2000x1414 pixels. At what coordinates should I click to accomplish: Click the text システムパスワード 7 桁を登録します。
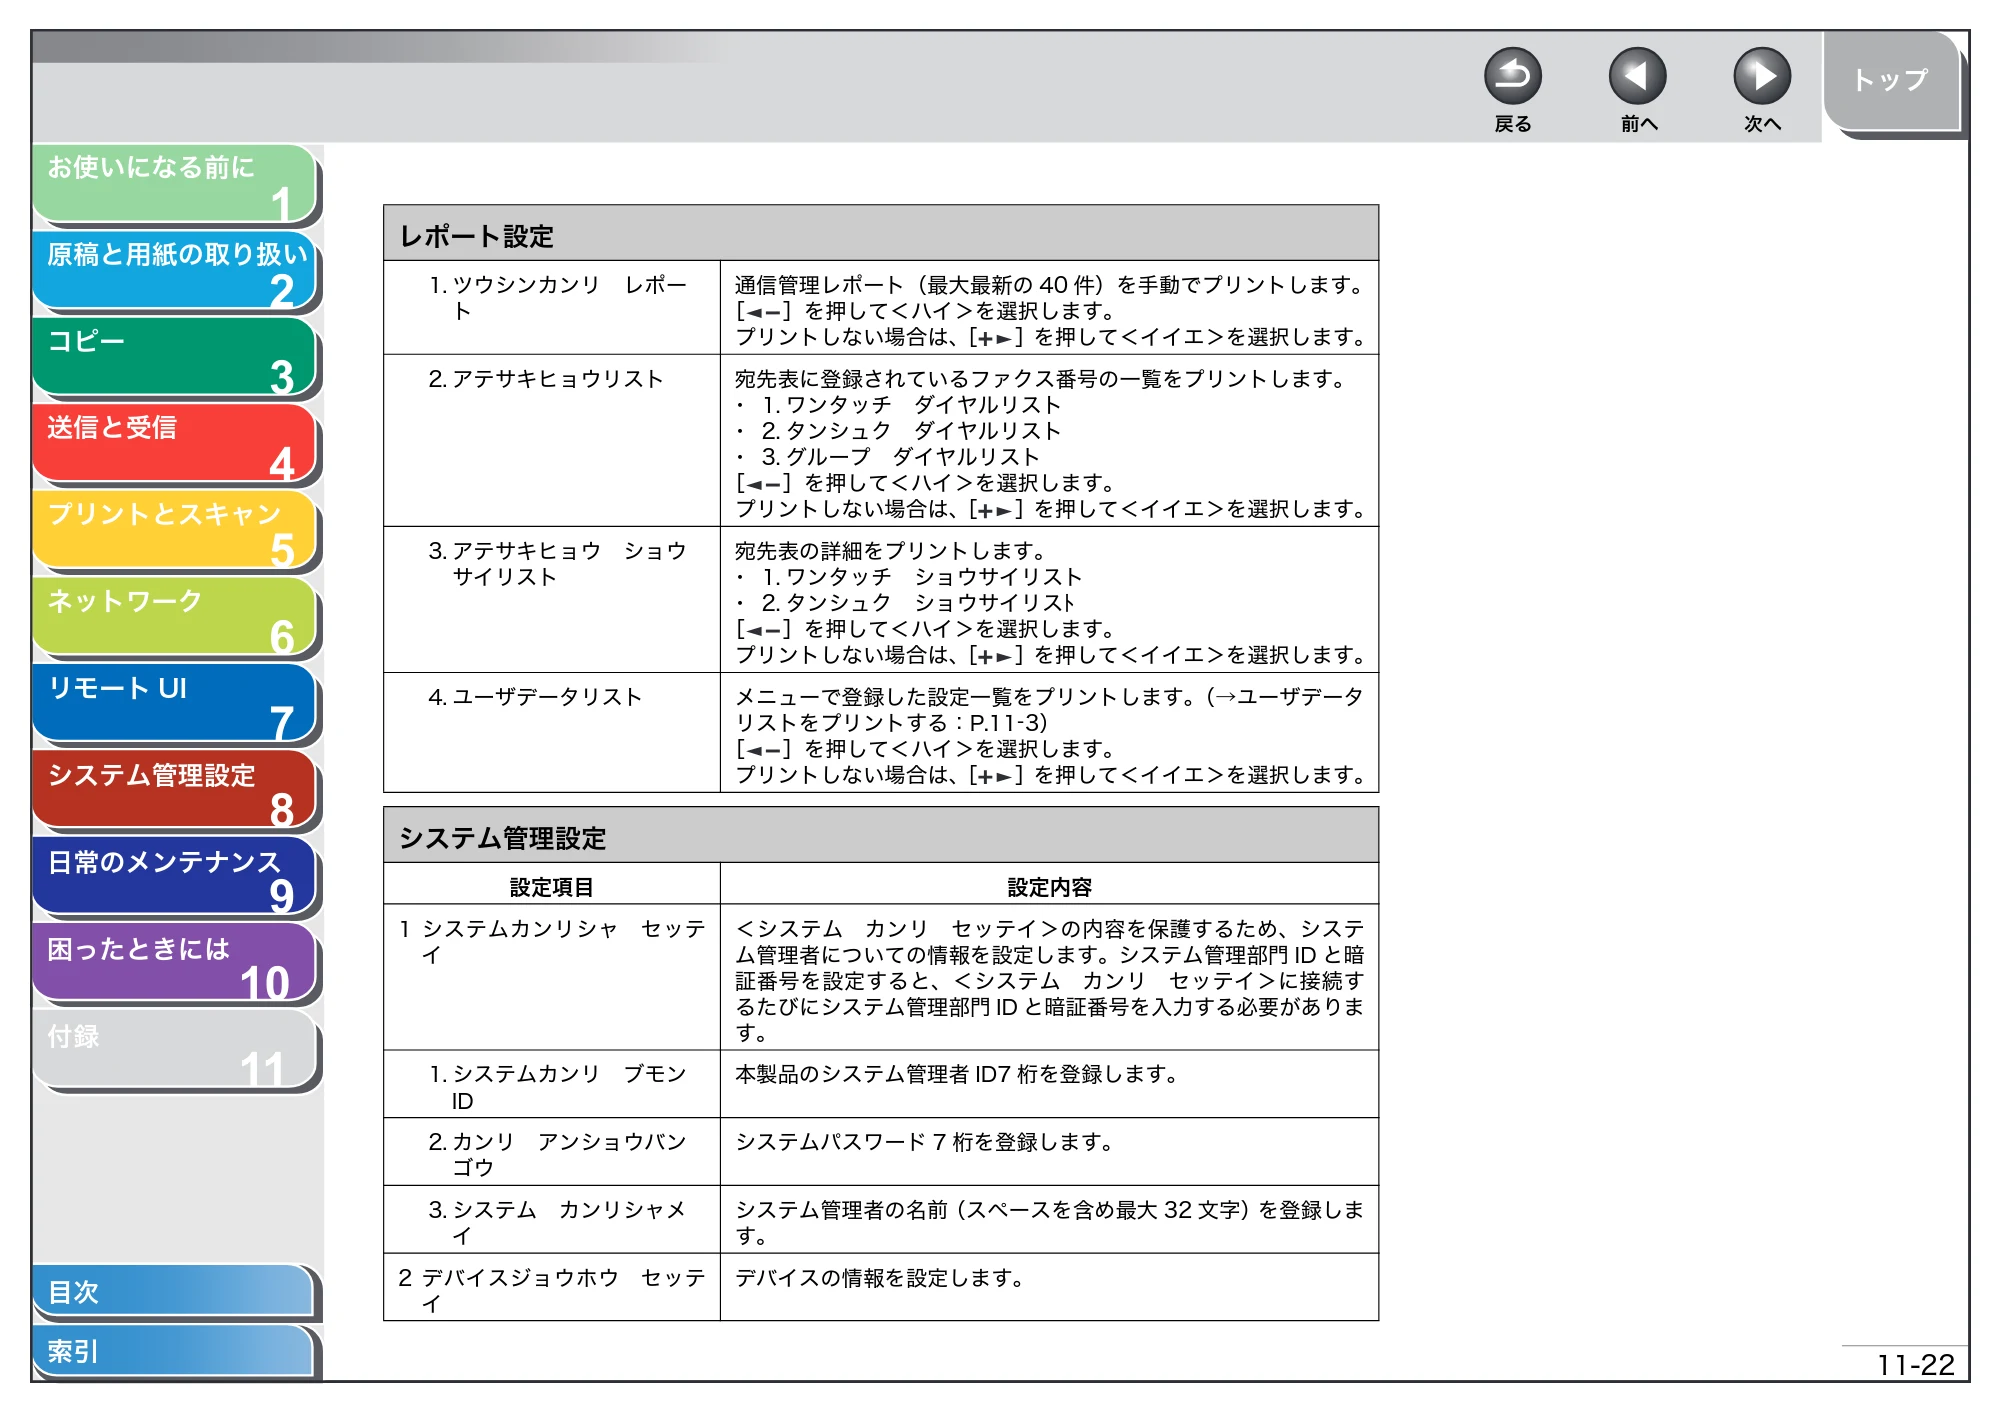pyautogui.click(x=925, y=1142)
